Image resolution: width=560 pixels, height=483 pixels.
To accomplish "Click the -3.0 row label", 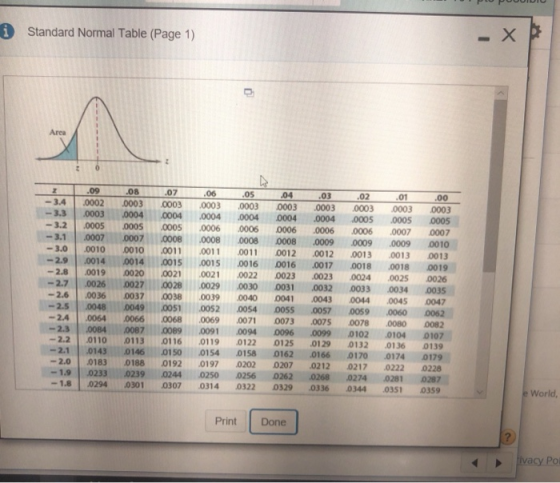I will pyautogui.click(x=56, y=249).
